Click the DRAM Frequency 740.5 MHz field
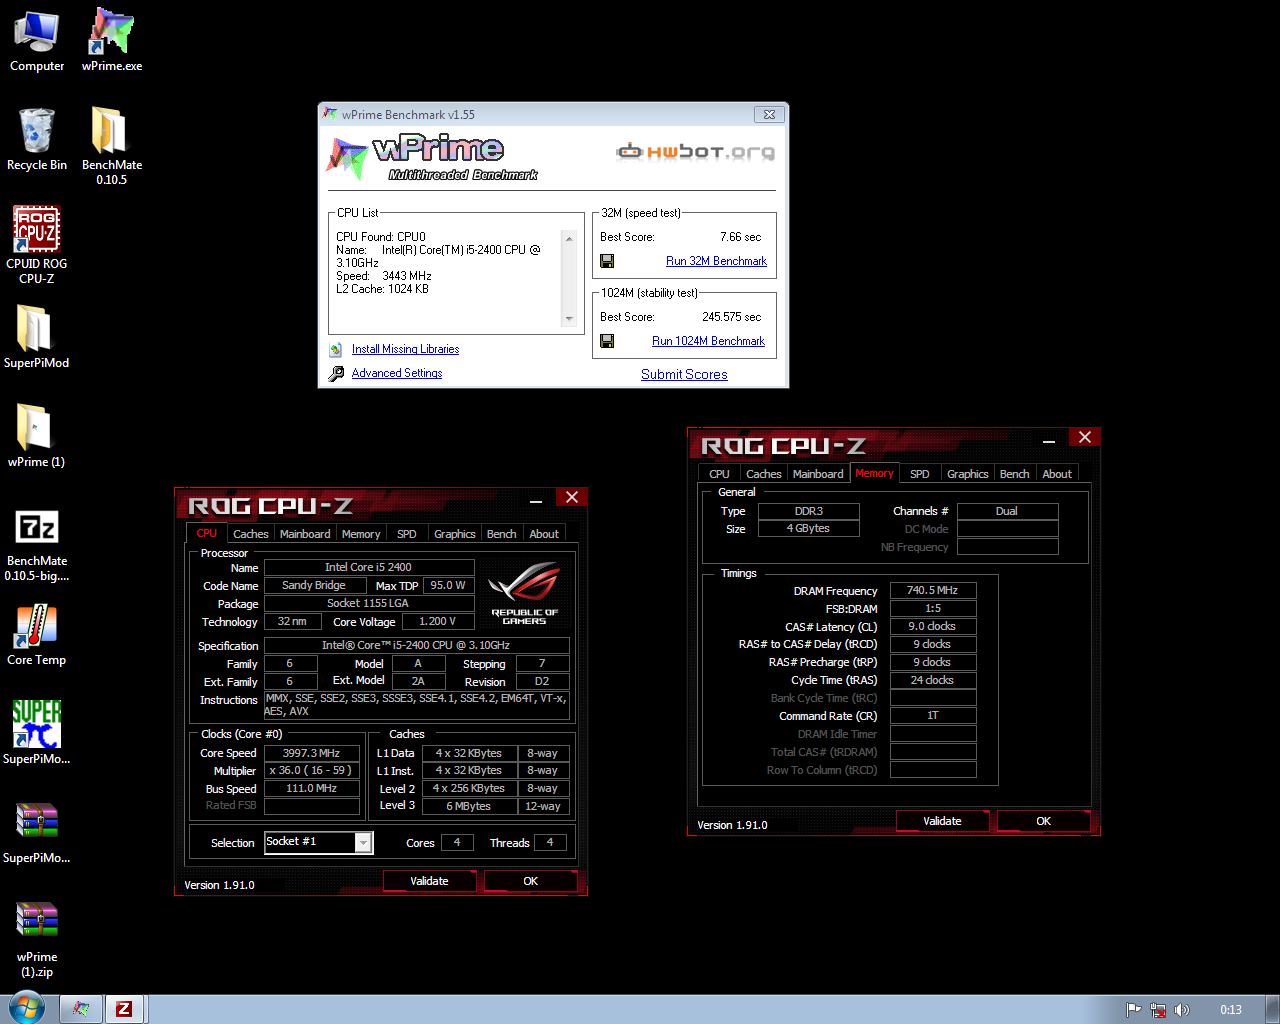The height and width of the screenshot is (1024, 1280). [x=932, y=590]
